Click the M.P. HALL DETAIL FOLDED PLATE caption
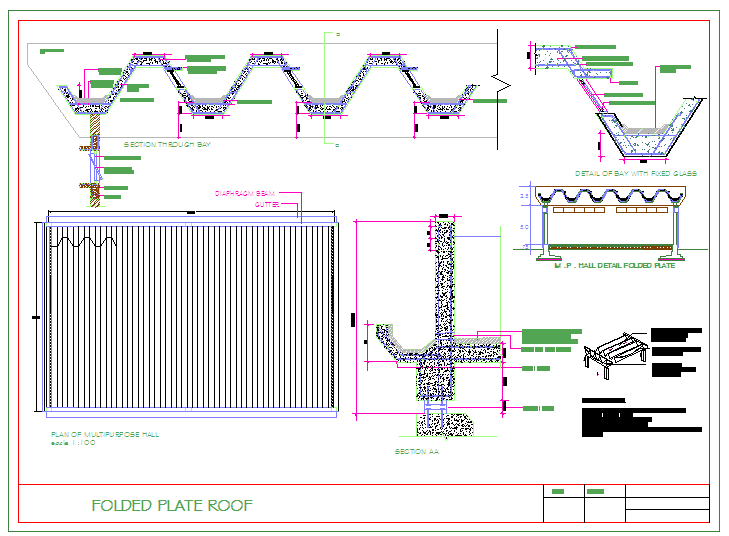 (x=614, y=265)
